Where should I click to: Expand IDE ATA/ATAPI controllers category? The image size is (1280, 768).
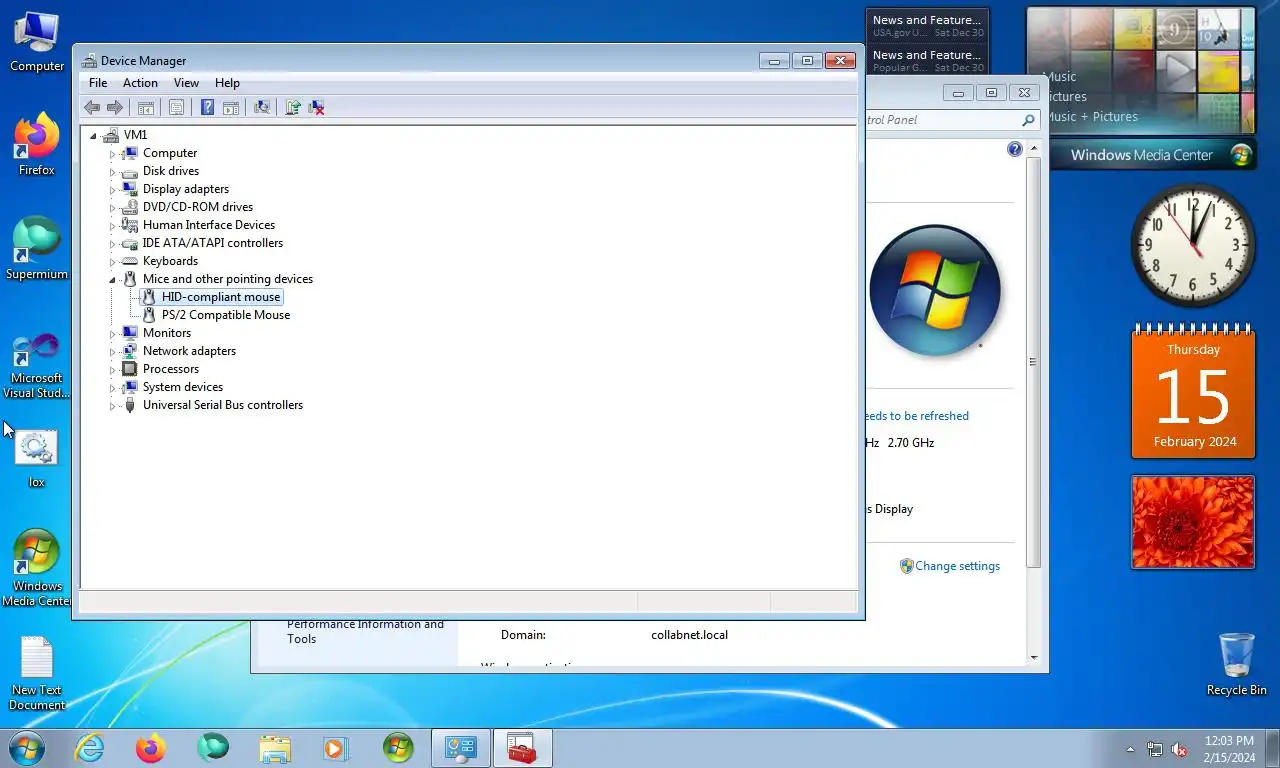(x=113, y=244)
